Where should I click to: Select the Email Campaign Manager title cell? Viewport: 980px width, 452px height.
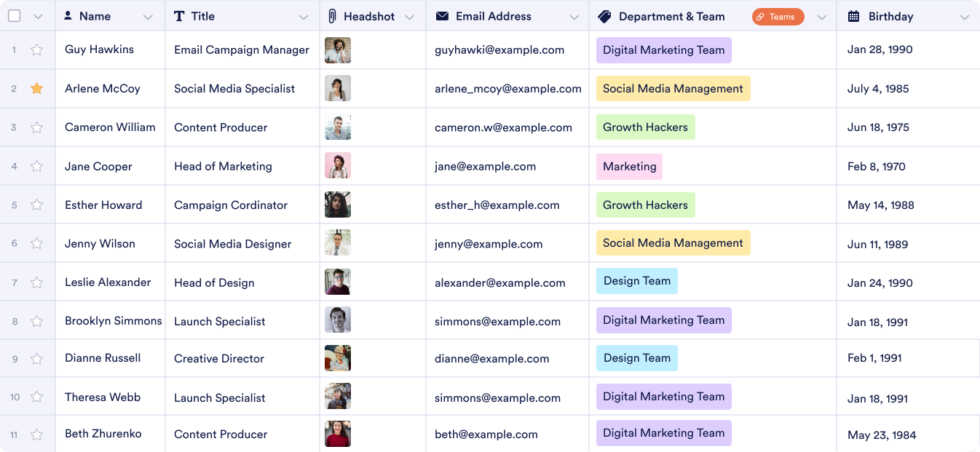[x=241, y=50]
